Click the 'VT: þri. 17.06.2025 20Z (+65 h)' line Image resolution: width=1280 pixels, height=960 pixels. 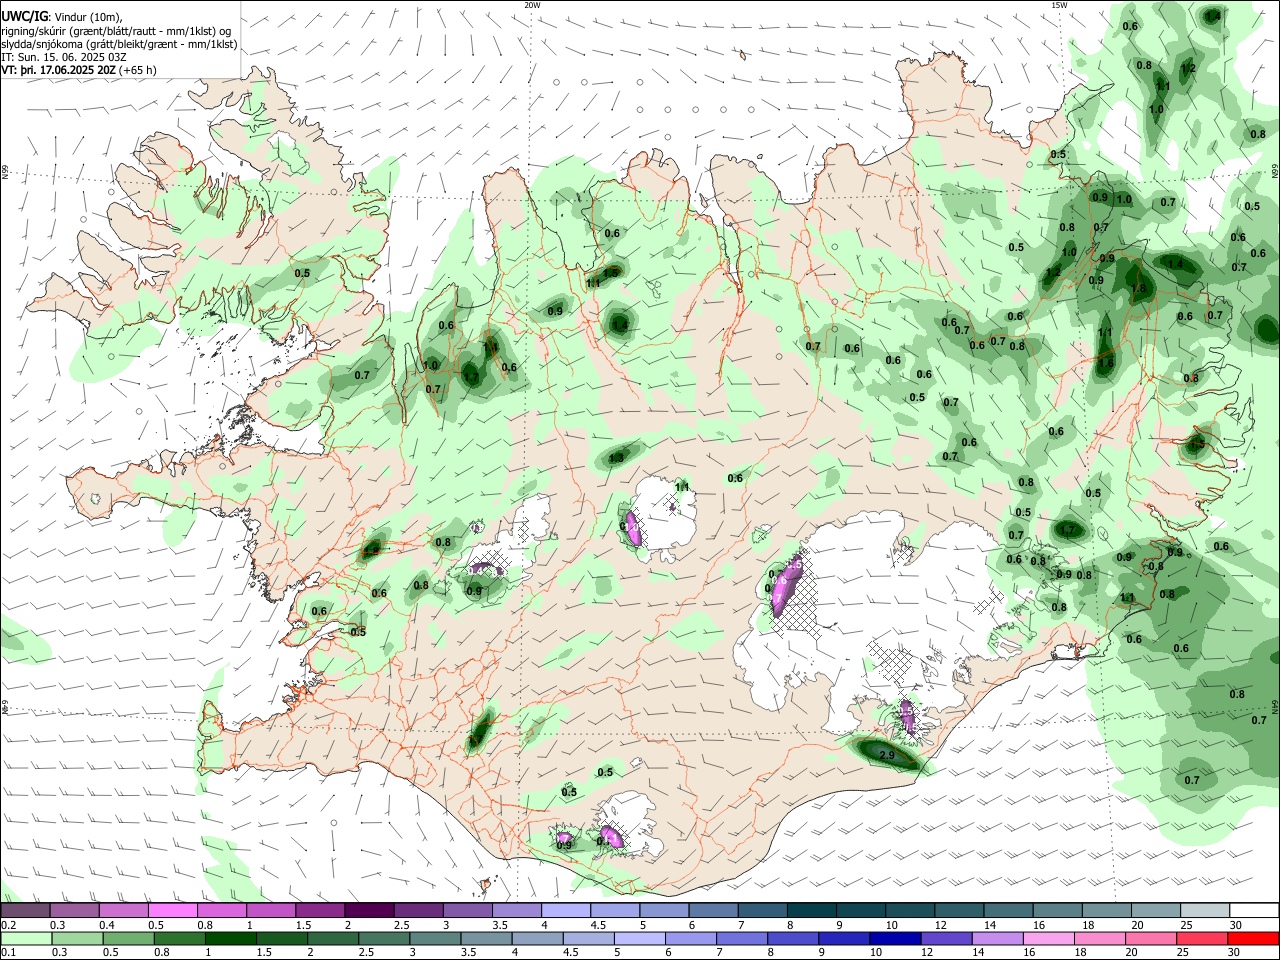78,70
